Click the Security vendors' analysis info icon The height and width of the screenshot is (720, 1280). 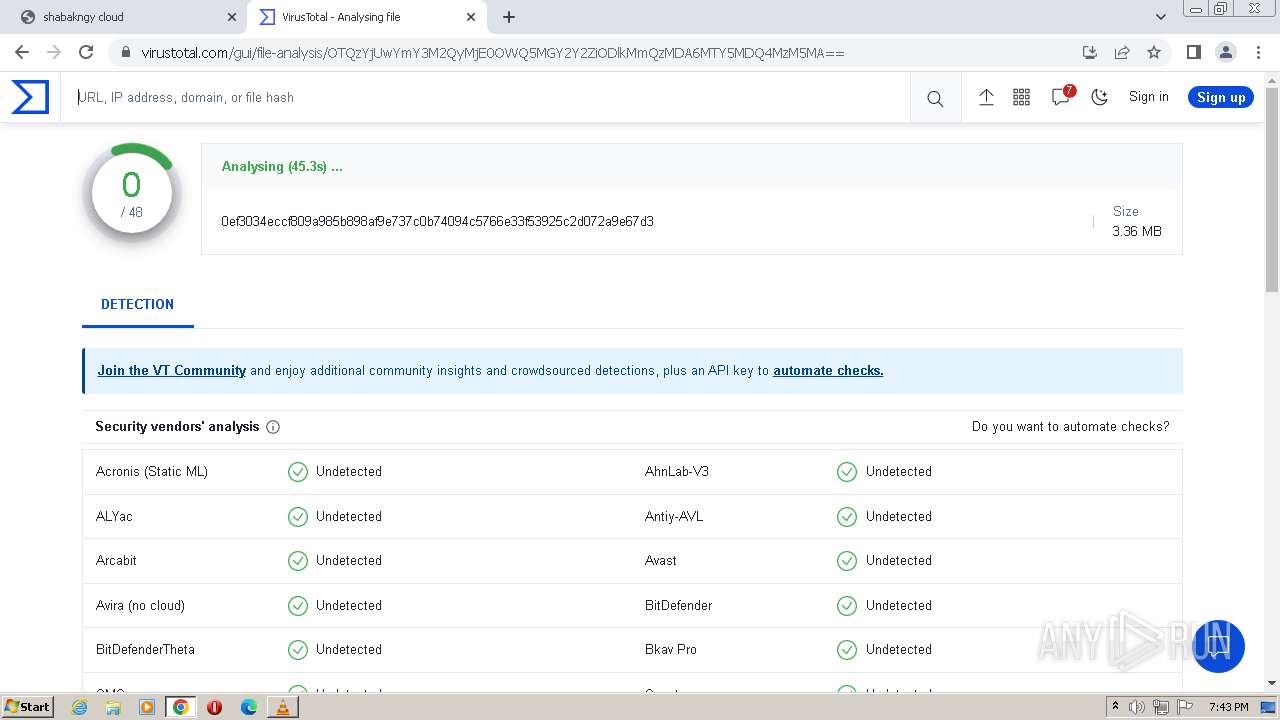click(273, 427)
